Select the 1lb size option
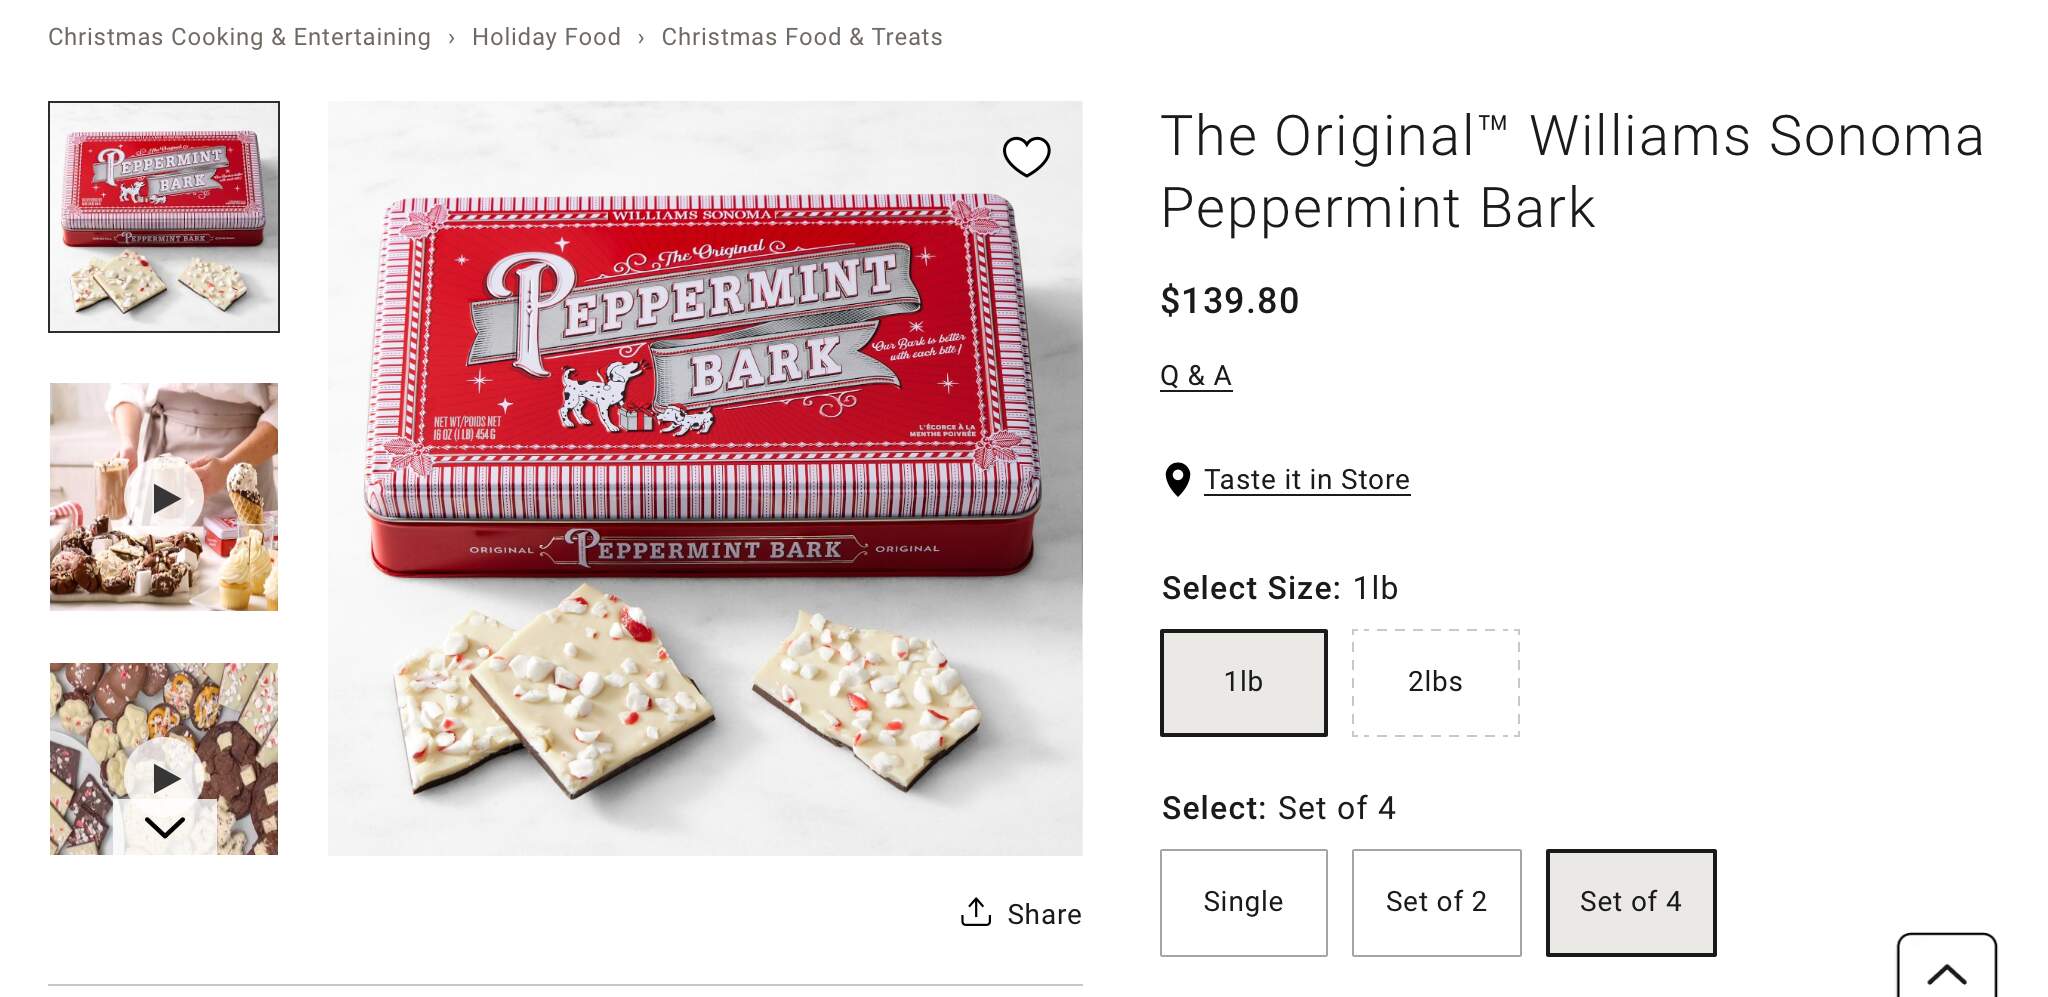The width and height of the screenshot is (2048, 997). (1243, 683)
